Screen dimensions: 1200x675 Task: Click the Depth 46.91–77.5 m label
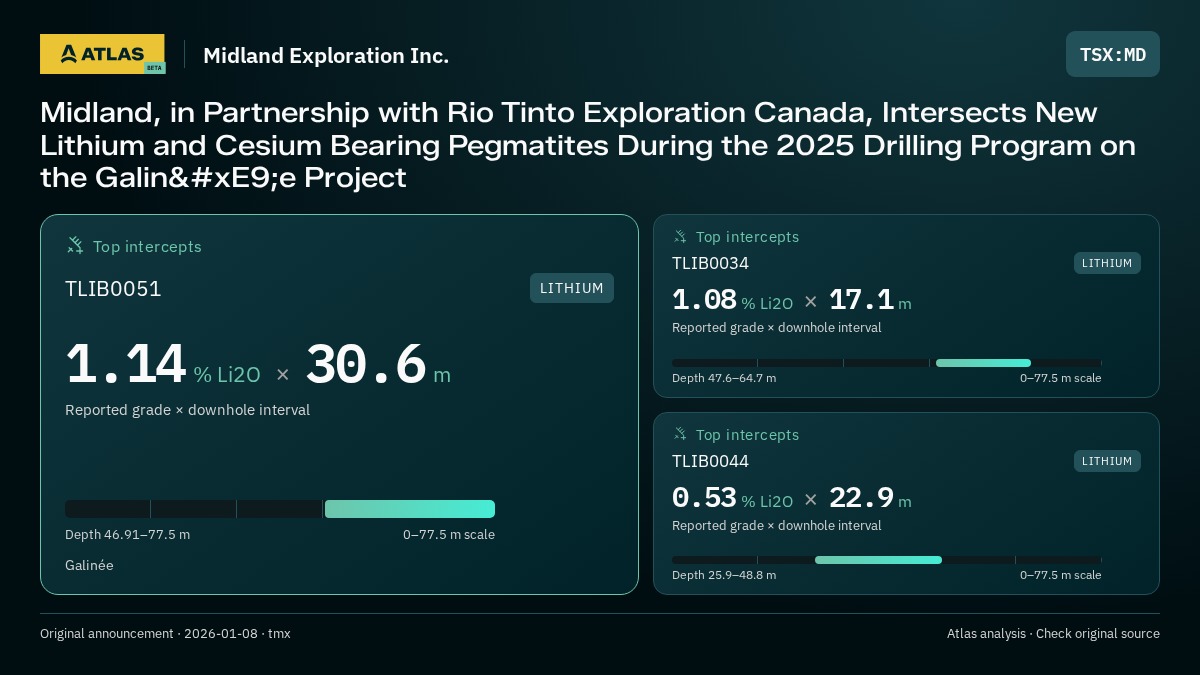pyautogui.click(x=127, y=535)
